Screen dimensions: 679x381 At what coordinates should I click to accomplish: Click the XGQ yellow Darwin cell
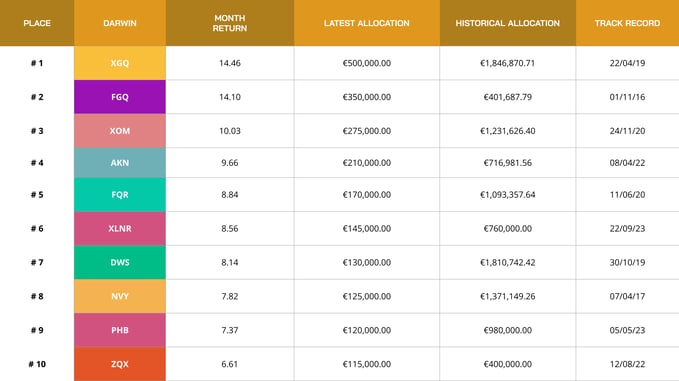pyautogui.click(x=120, y=63)
